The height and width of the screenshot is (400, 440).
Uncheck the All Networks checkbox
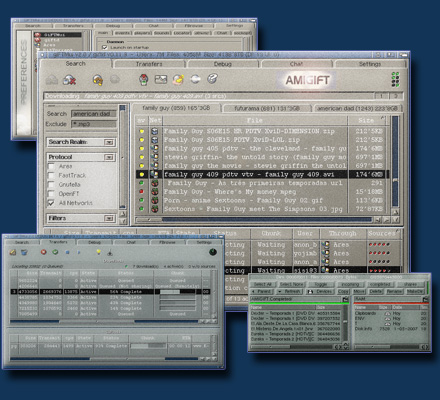point(51,203)
